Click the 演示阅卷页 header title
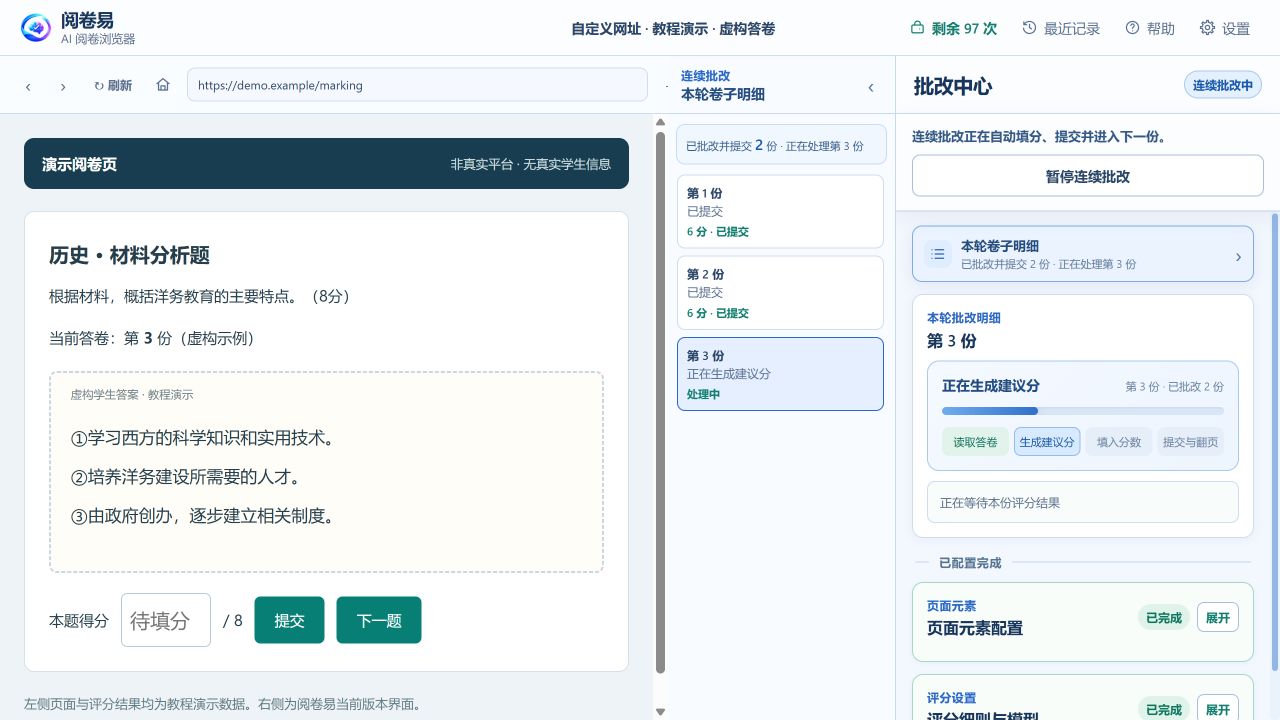 coord(80,164)
